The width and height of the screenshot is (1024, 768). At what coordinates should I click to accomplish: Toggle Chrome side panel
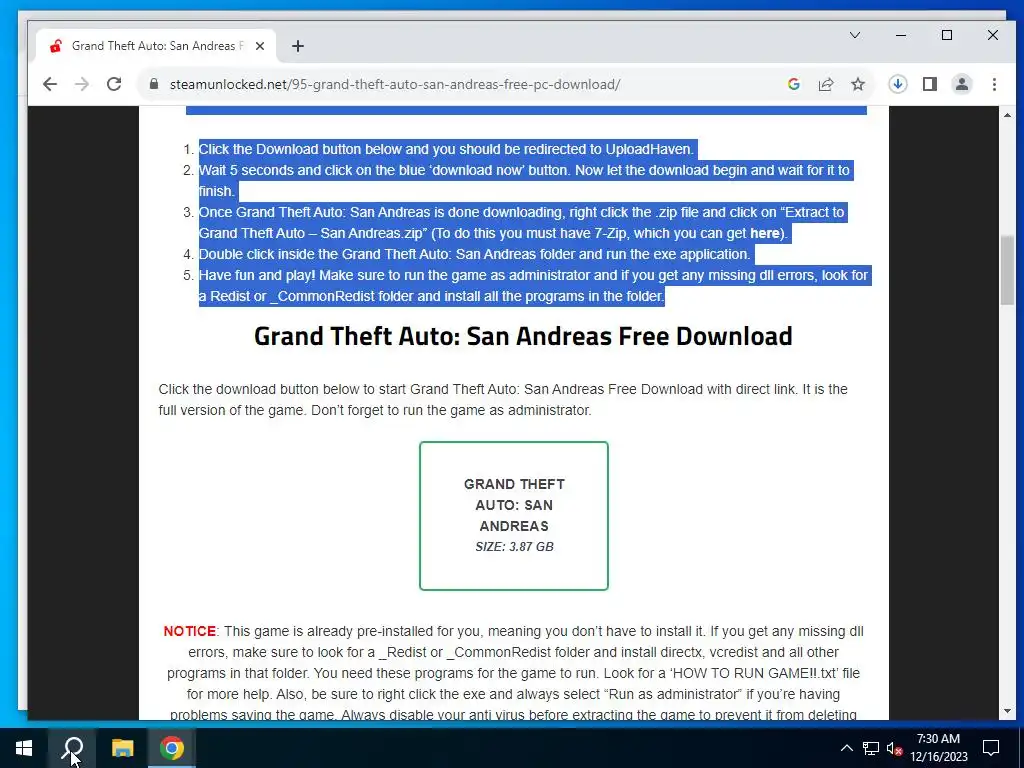[929, 84]
